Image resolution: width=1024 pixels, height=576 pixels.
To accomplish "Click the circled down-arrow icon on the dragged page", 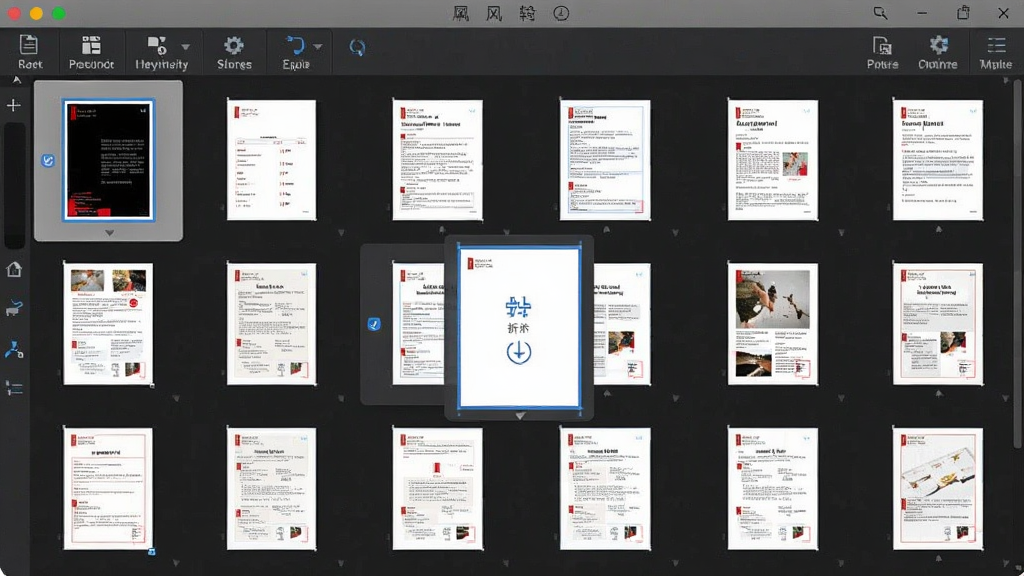I will (x=519, y=353).
